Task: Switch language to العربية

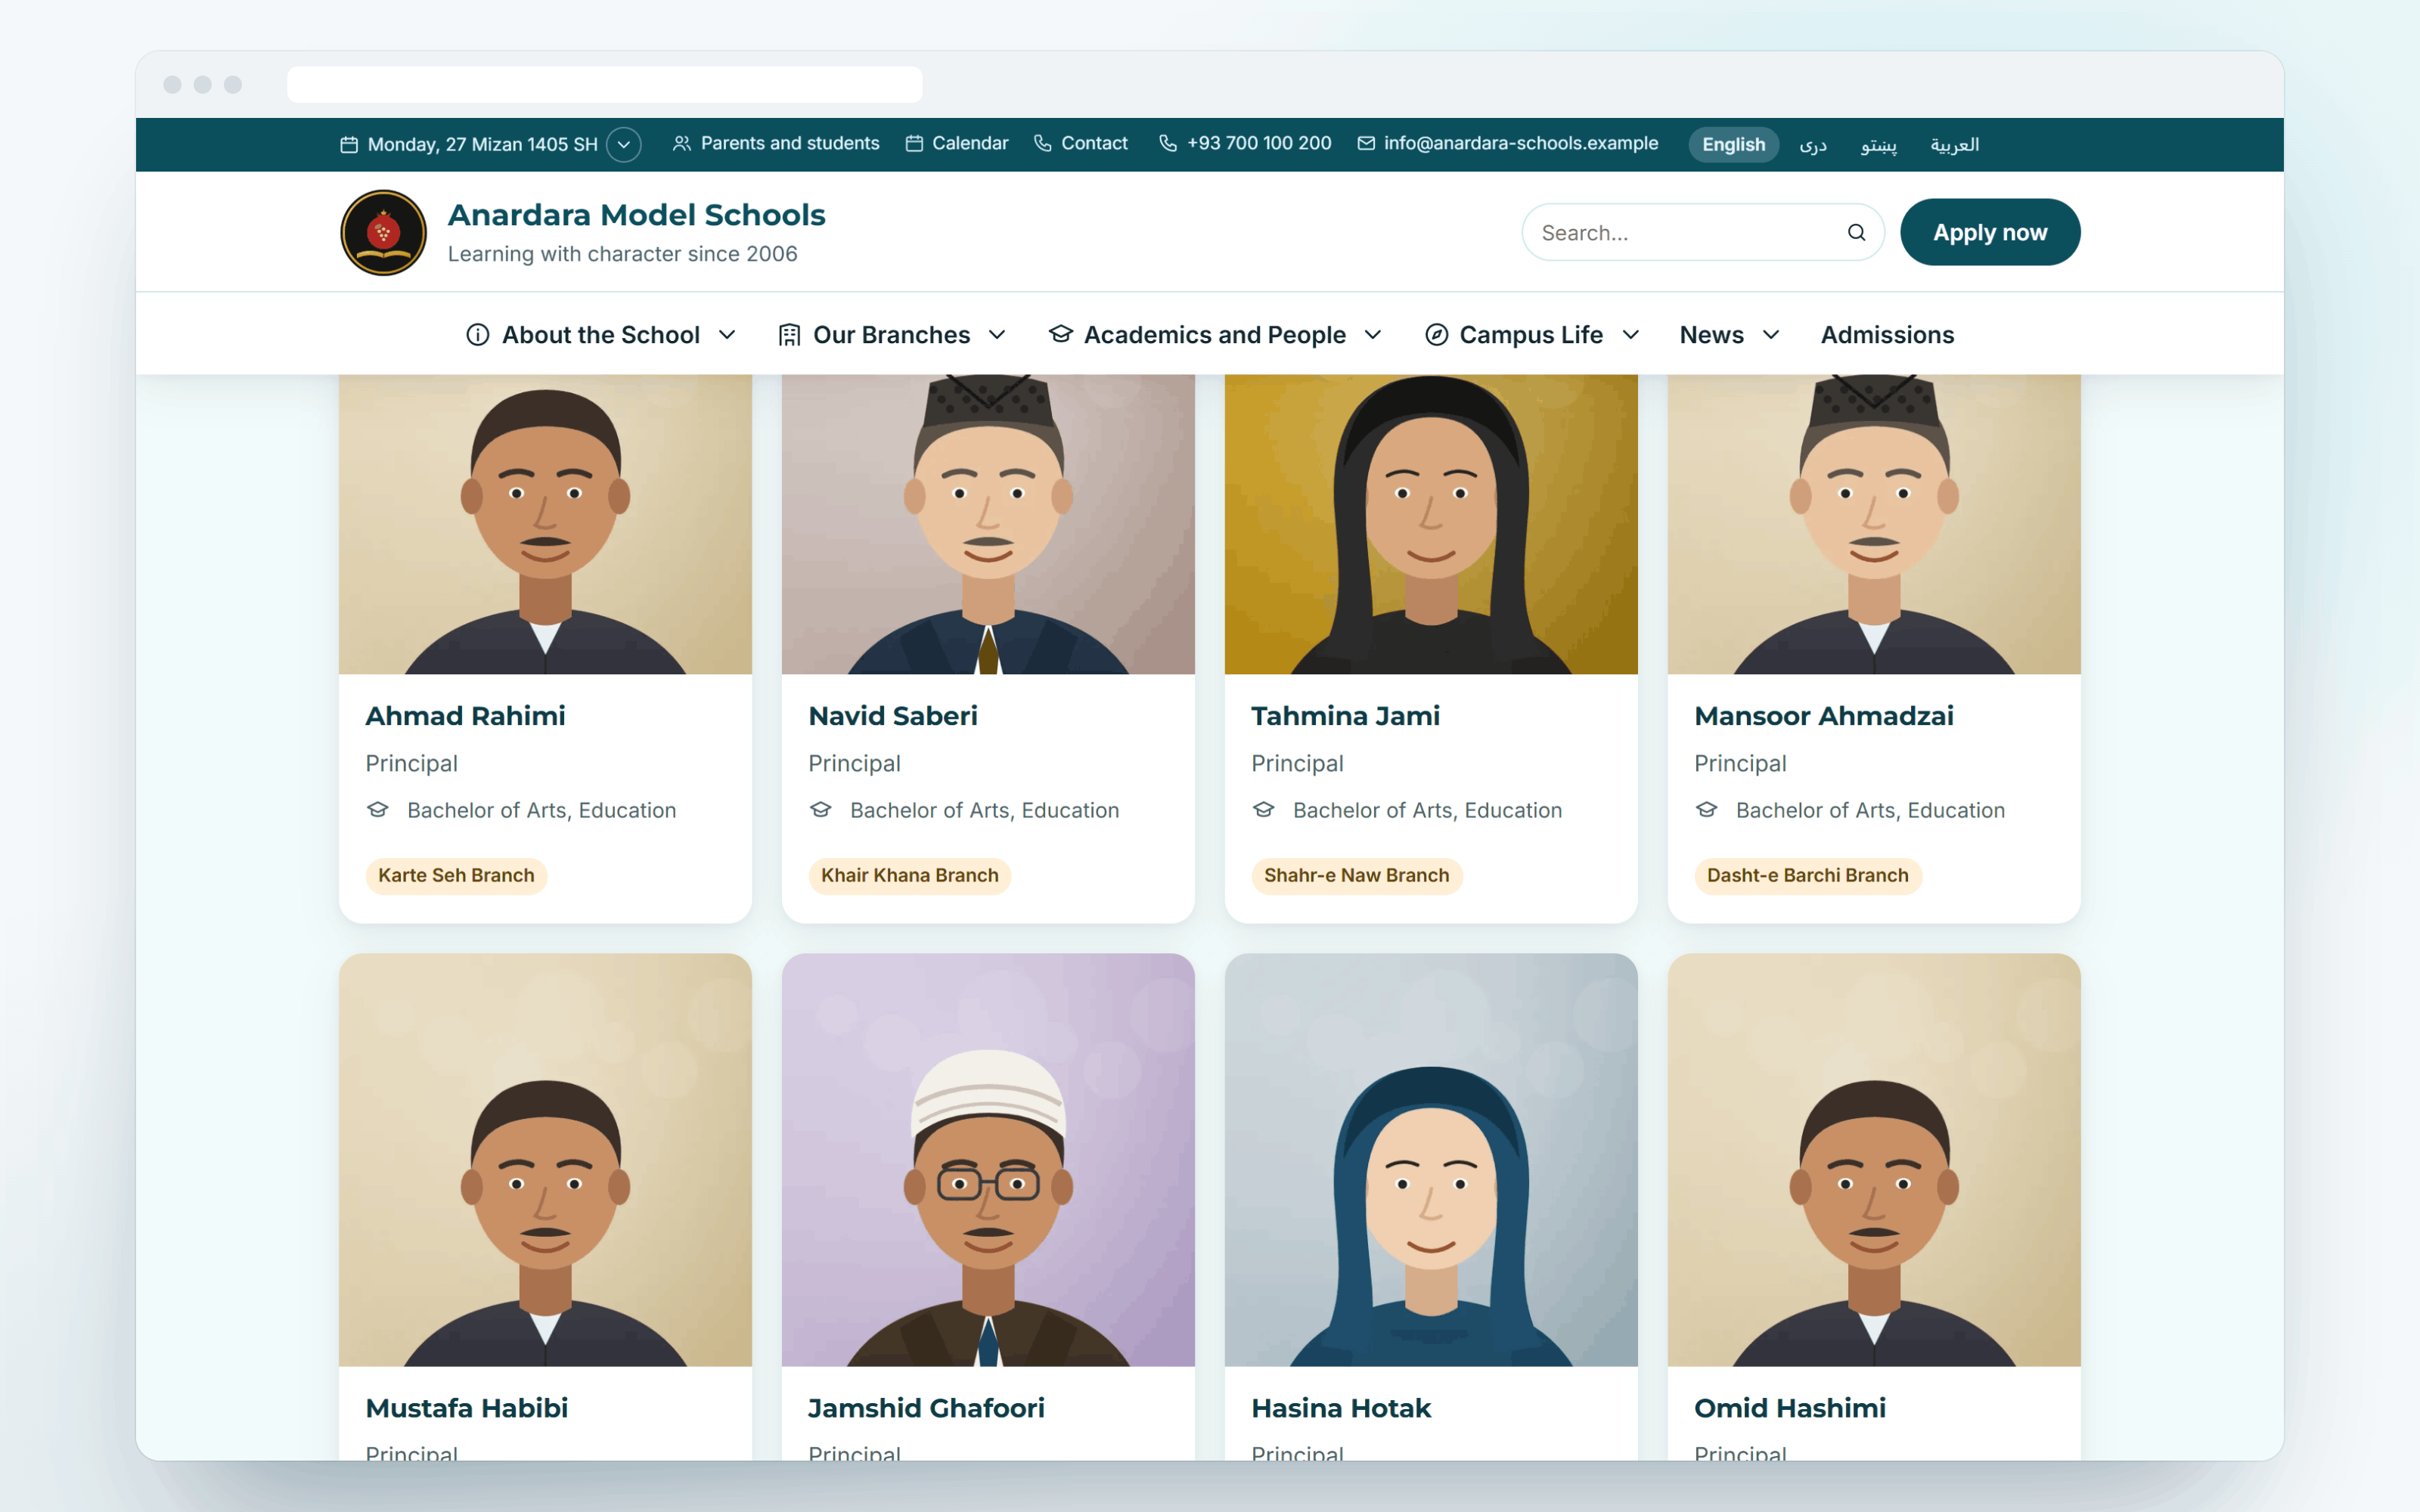Action: tap(1955, 145)
